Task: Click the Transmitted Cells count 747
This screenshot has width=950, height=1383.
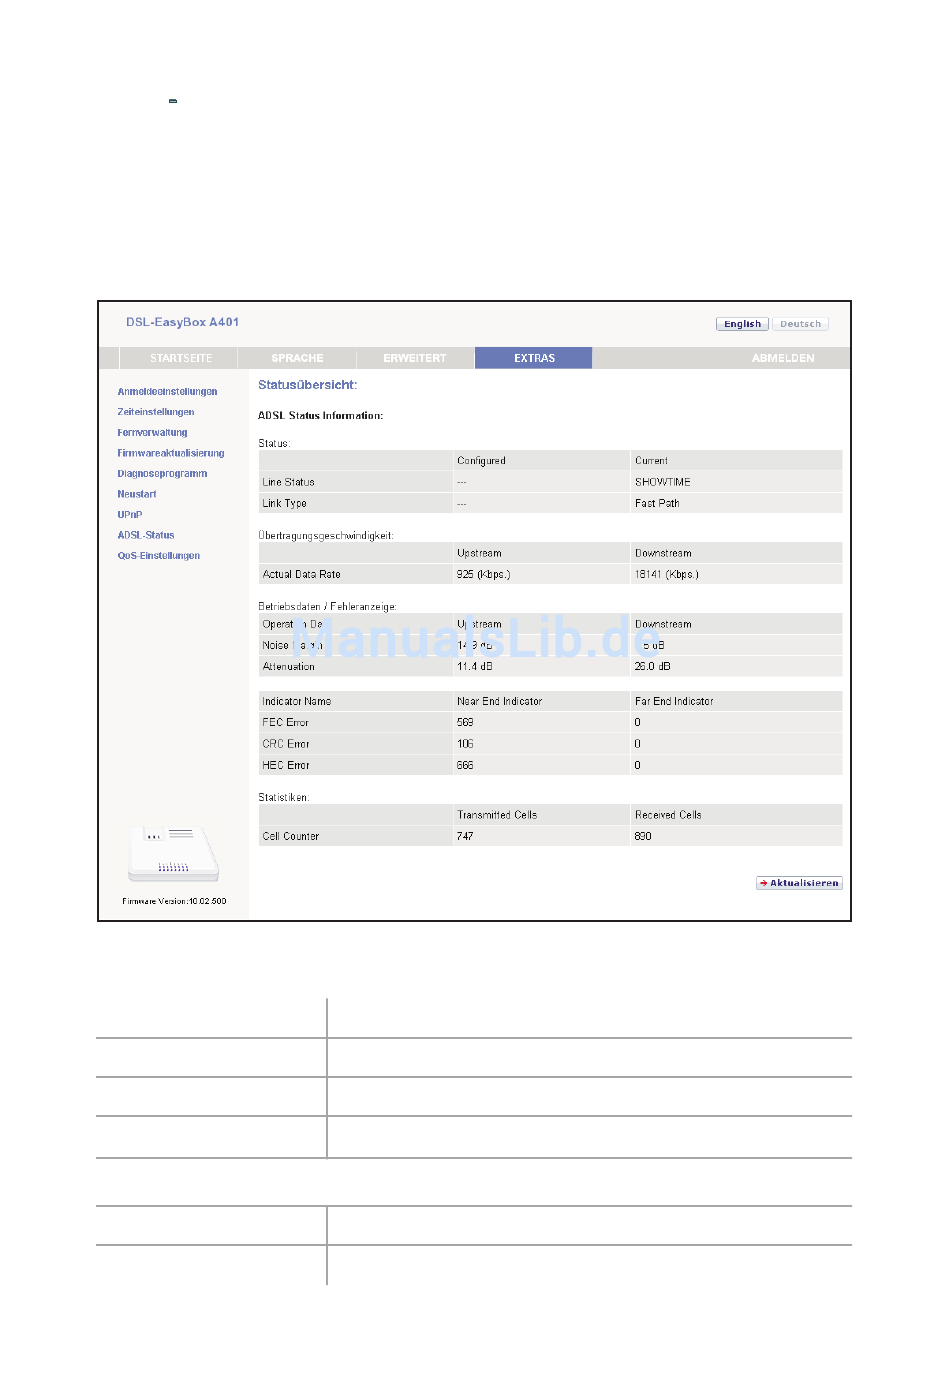Action: coord(465,836)
